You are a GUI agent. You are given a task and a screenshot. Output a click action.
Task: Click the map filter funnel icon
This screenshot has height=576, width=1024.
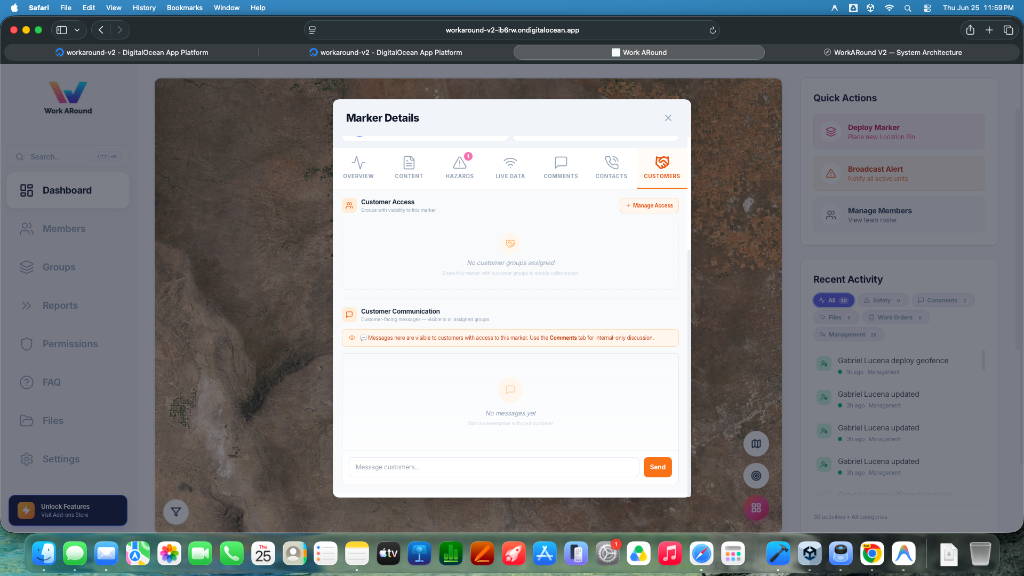(176, 512)
